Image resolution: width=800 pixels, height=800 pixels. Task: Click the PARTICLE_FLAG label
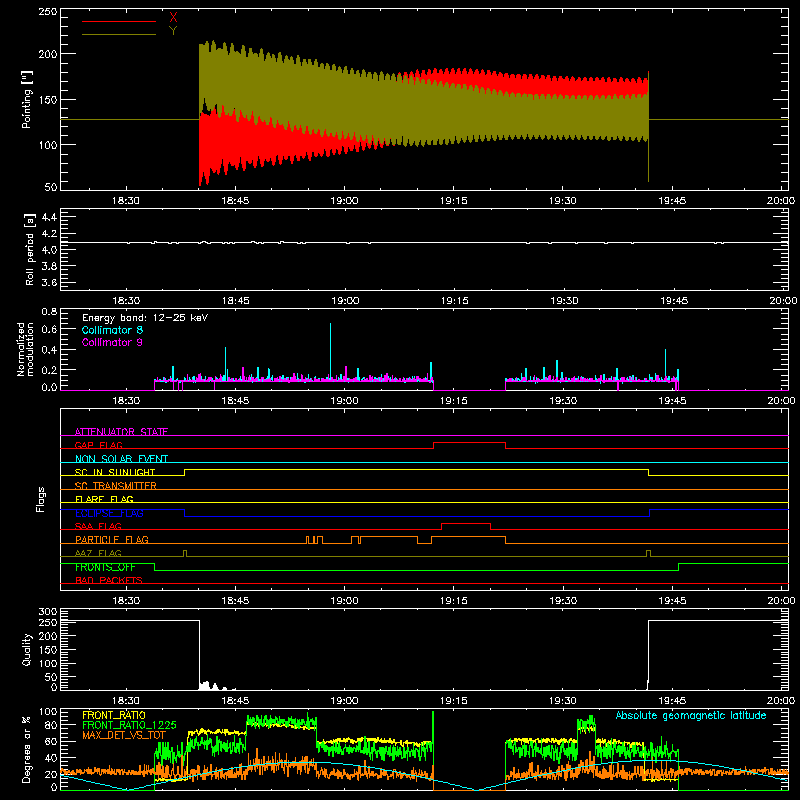pyautogui.click(x=112, y=539)
